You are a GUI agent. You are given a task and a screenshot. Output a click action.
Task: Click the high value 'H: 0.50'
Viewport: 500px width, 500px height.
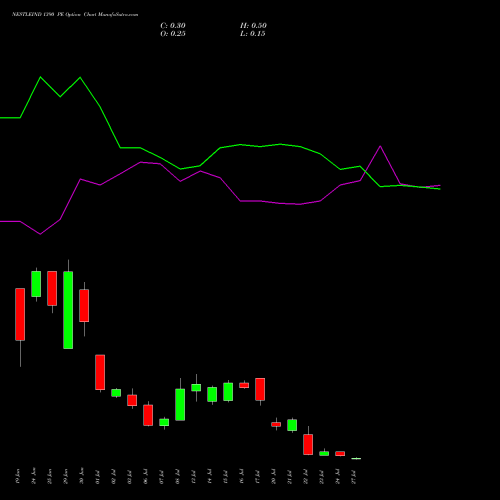click(x=253, y=26)
